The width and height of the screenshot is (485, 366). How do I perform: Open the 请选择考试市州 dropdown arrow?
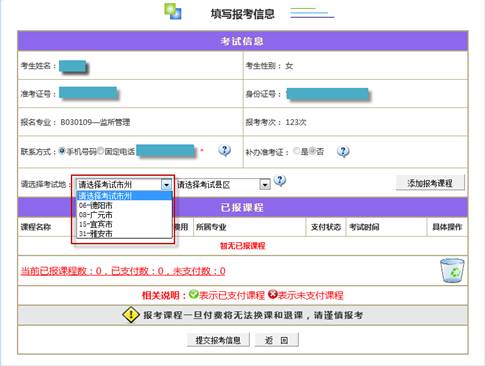coord(166,184)
